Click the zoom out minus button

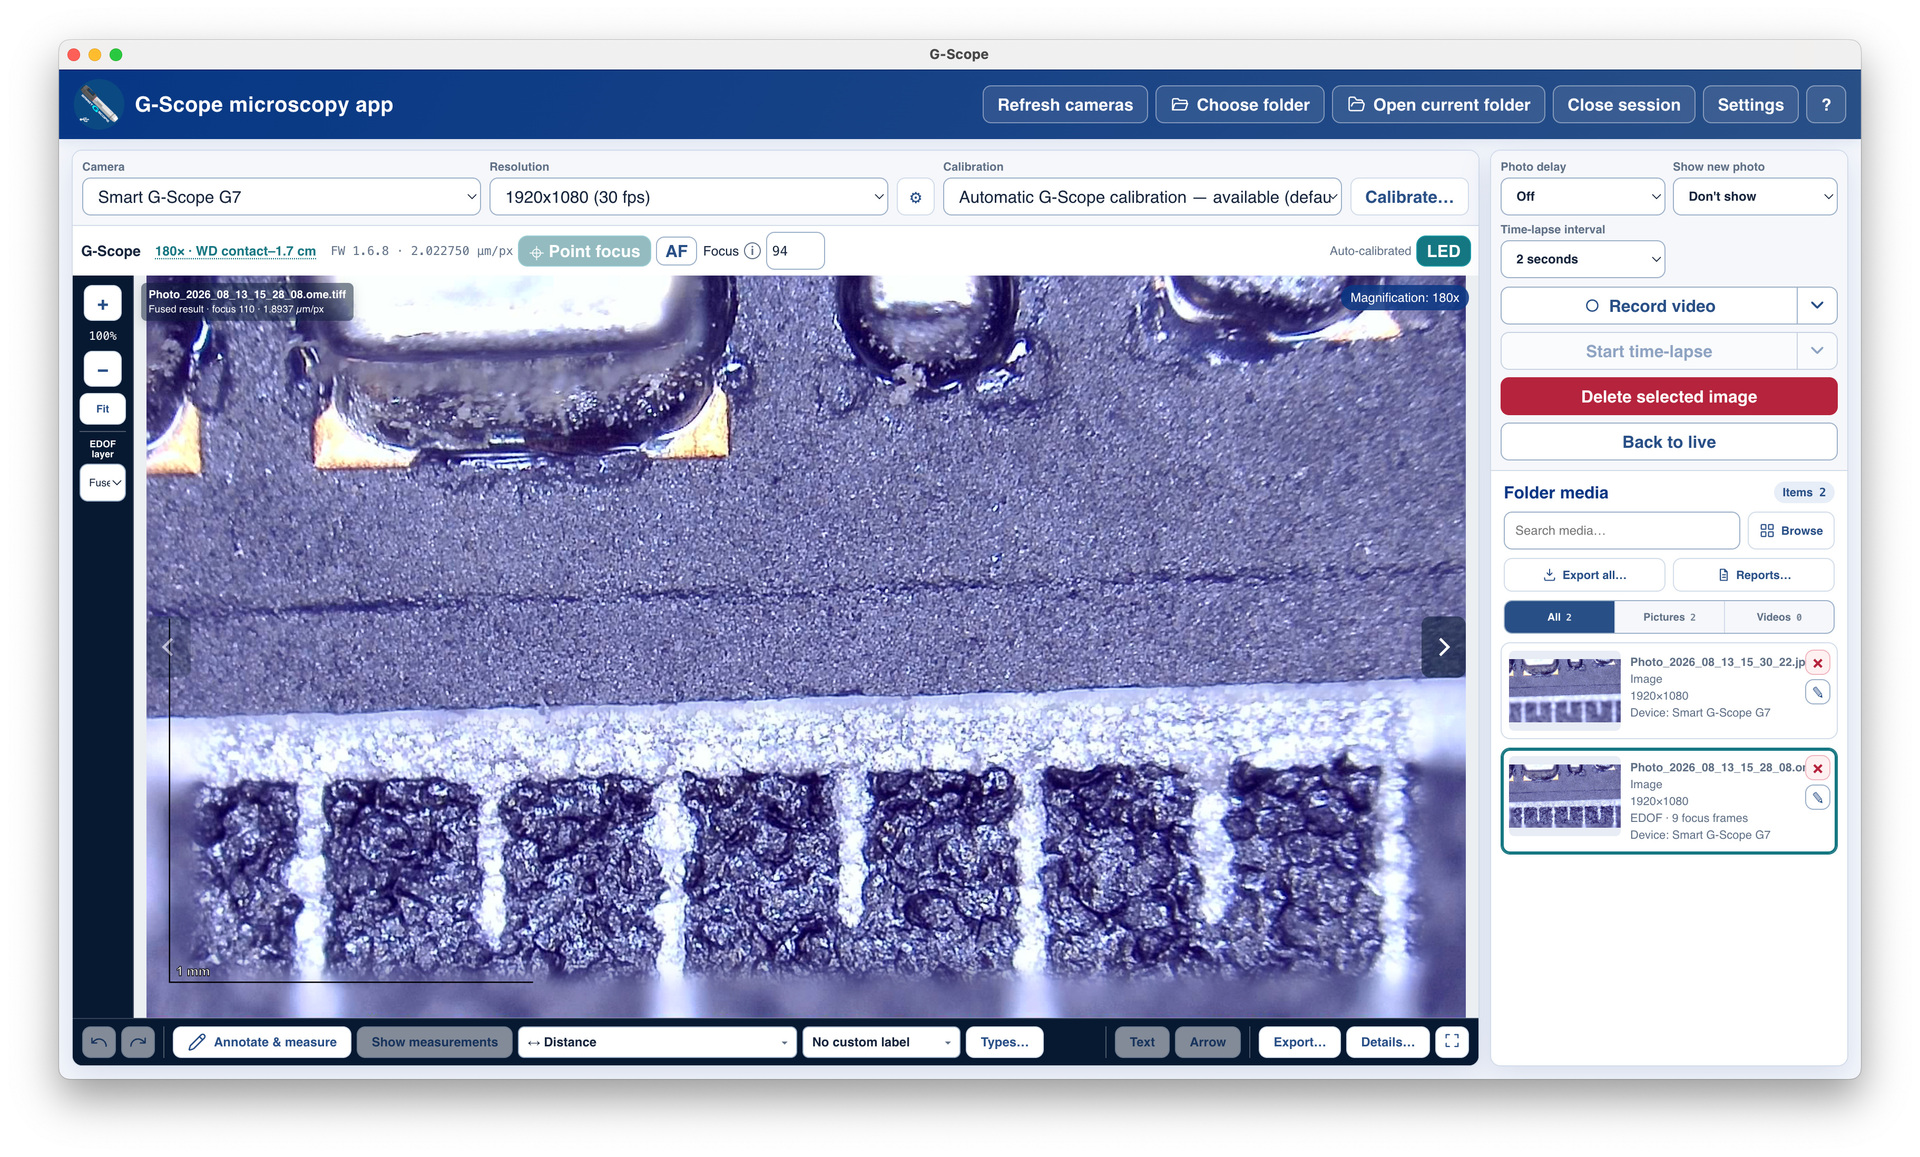coord(102,369)
